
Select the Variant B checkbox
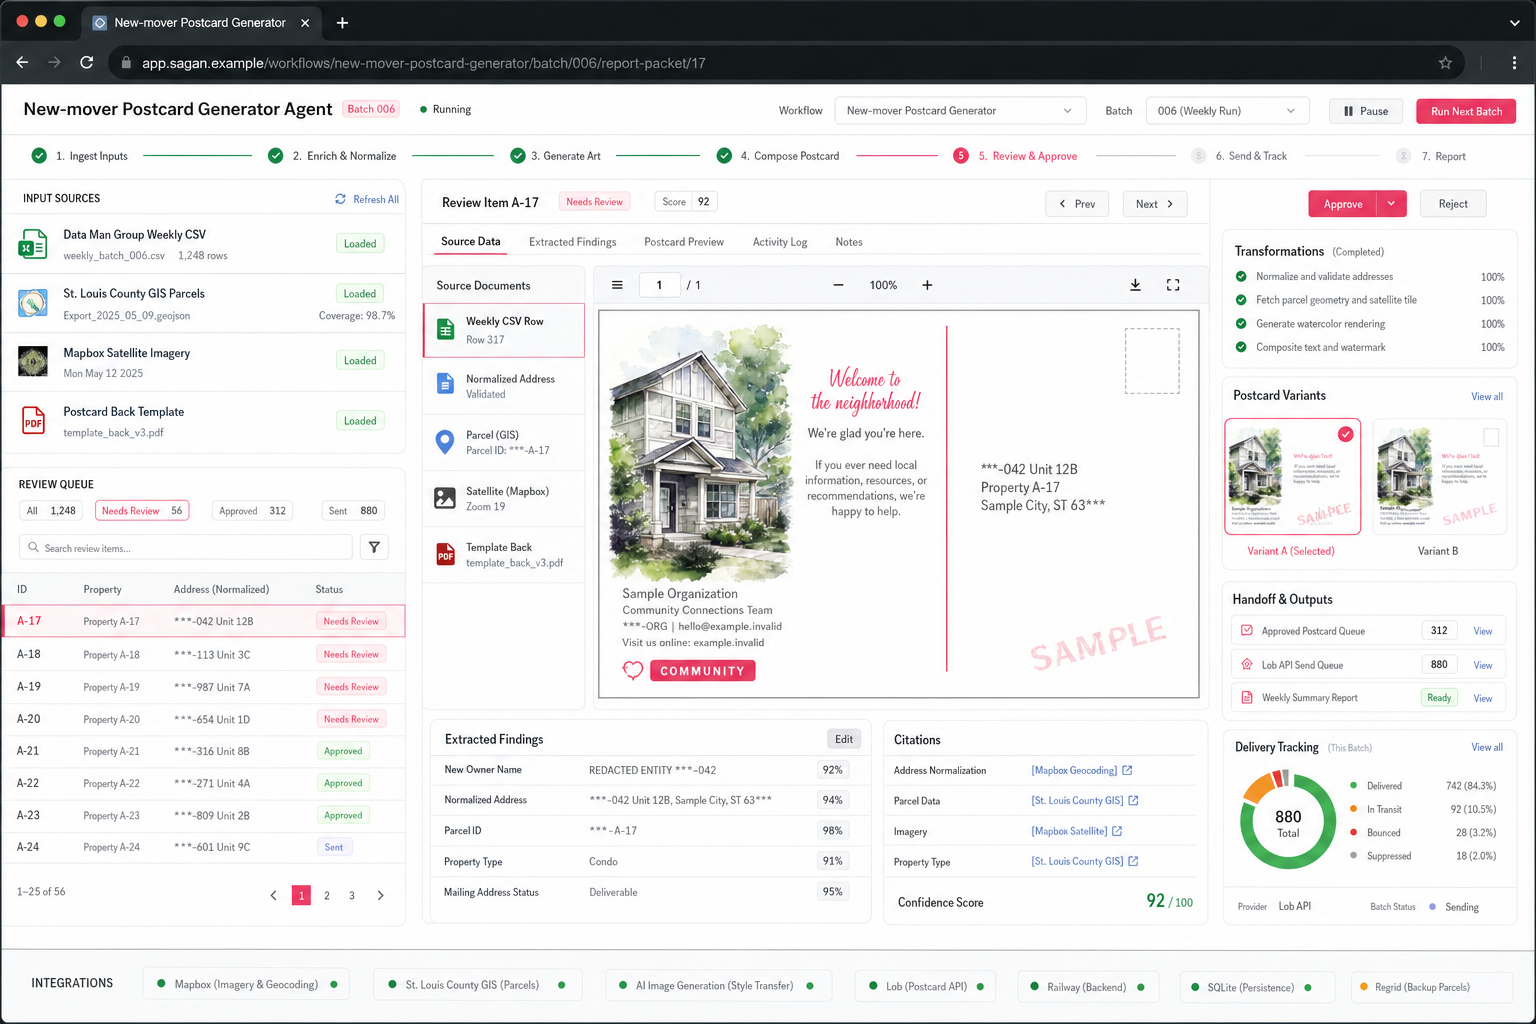click(1491, 437)
